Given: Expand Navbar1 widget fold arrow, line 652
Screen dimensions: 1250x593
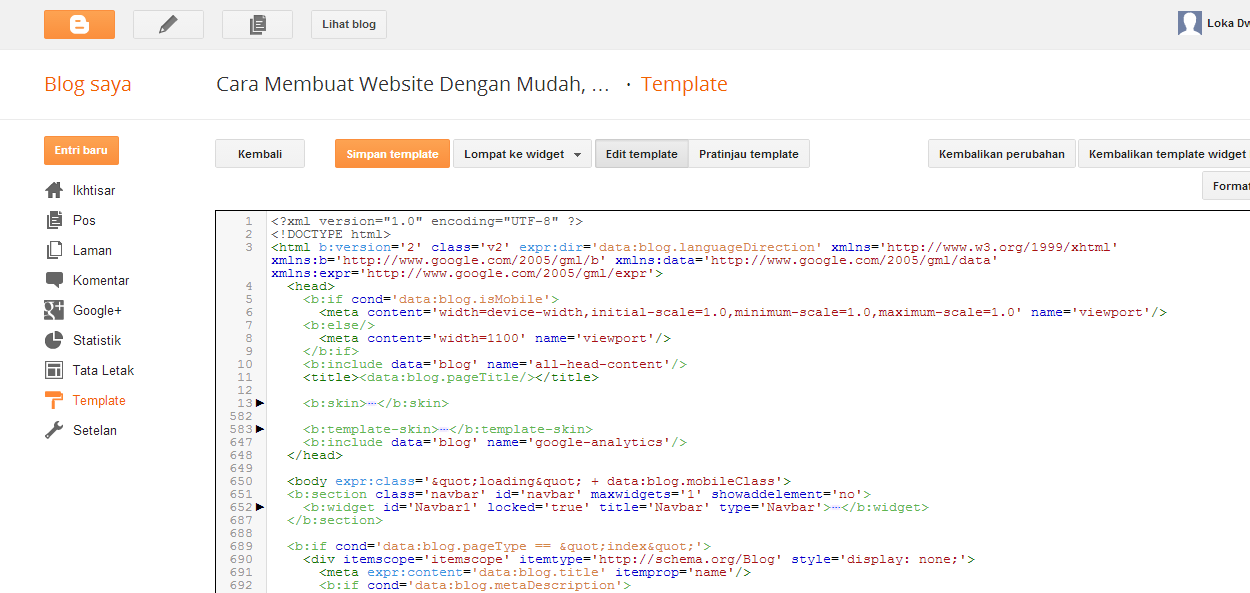Looking at the screenshot, I should (x=260, y=507).
